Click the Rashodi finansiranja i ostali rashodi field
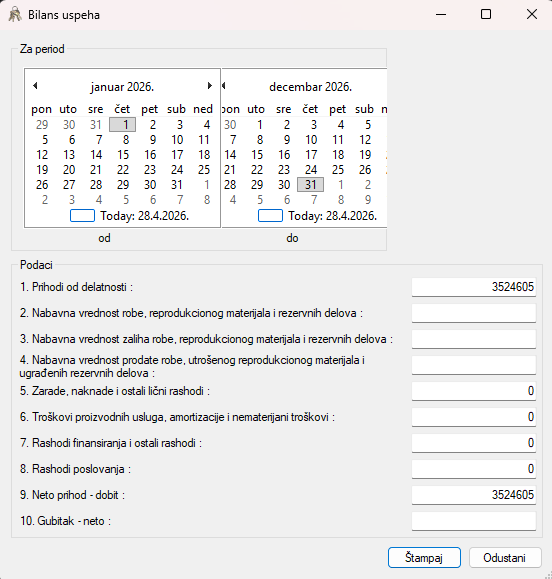 point(474,443)
